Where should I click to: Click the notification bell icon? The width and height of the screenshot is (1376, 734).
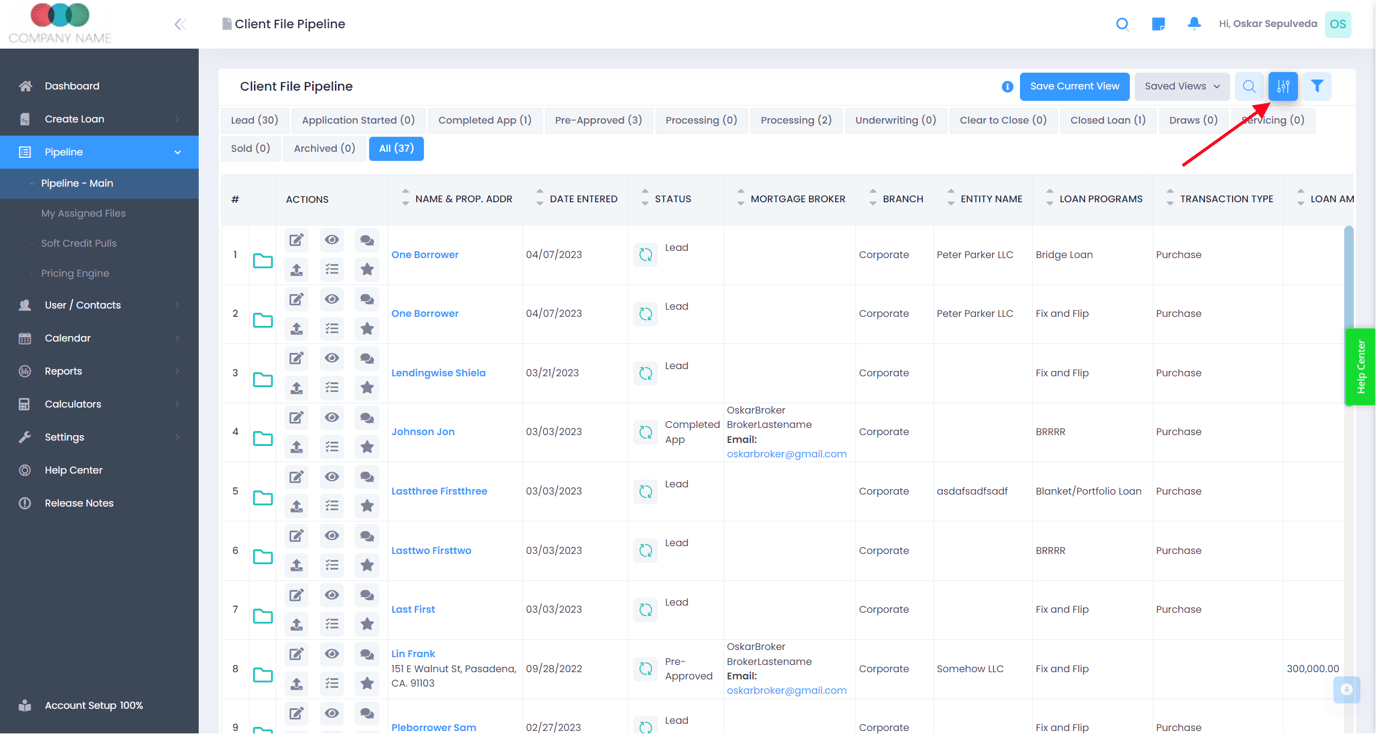pos(1194,24)
